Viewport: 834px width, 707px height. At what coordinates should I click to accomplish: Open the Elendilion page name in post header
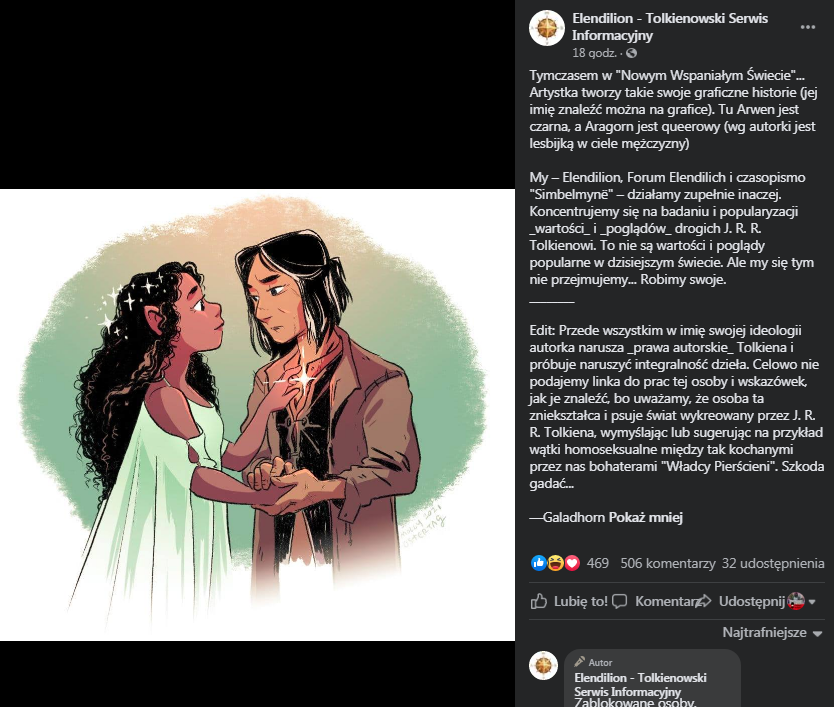point(670,27)
